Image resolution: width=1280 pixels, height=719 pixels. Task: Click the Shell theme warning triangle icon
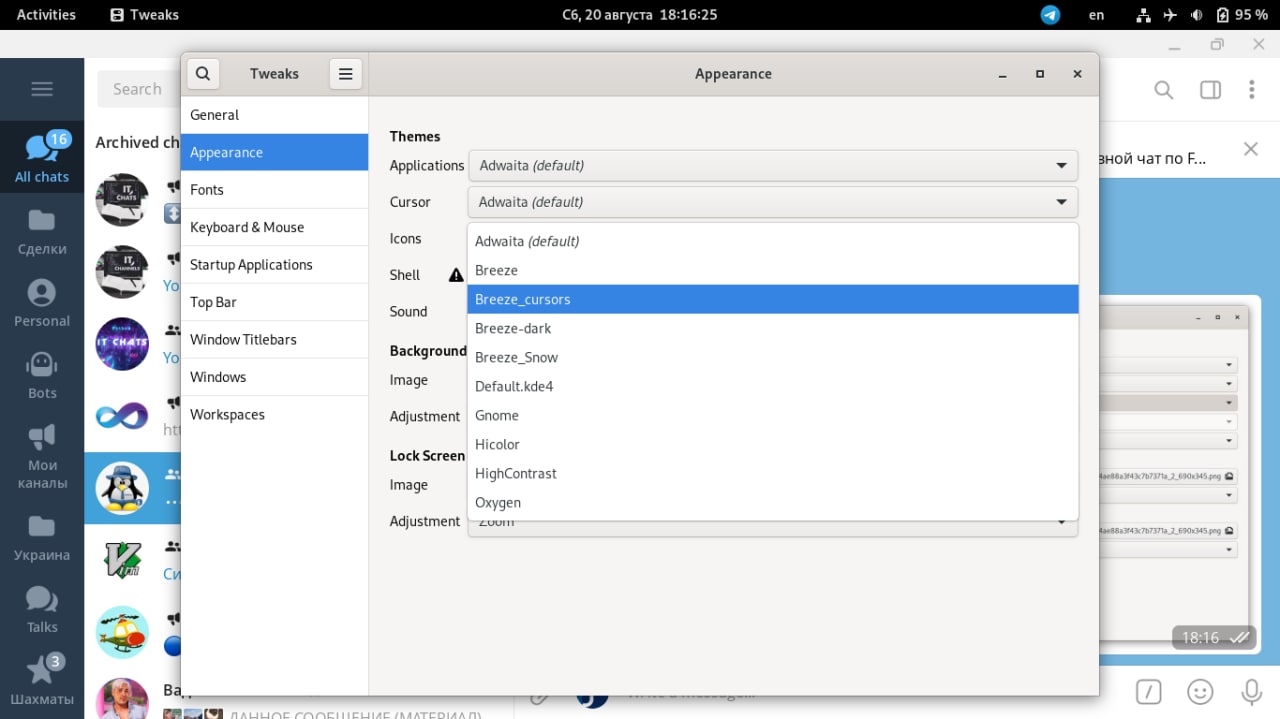coord(456,275)
